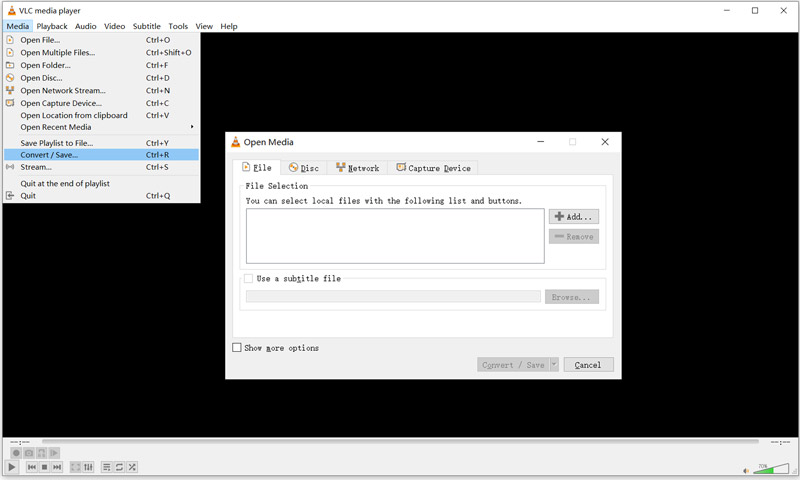This screenshot has height=480, width=800.
Task: Open the View menu
Action: pyautogui.click(x=204, y=26)
